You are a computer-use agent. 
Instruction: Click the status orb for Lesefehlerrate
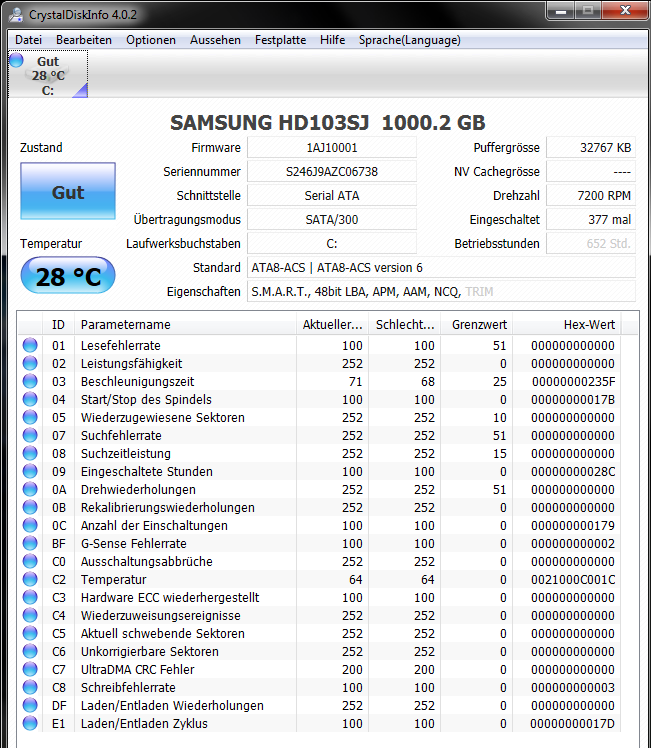[x=30, y=345]
